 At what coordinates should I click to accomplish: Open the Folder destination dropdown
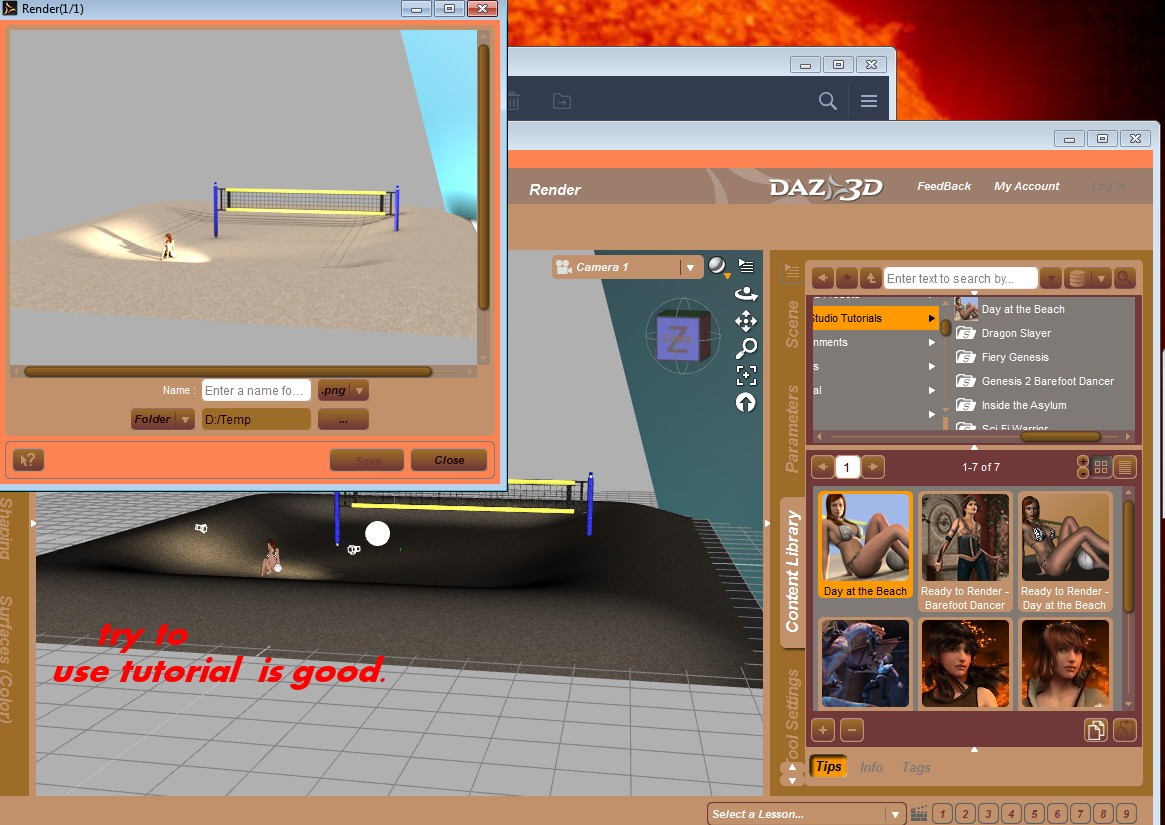[186, 419]
